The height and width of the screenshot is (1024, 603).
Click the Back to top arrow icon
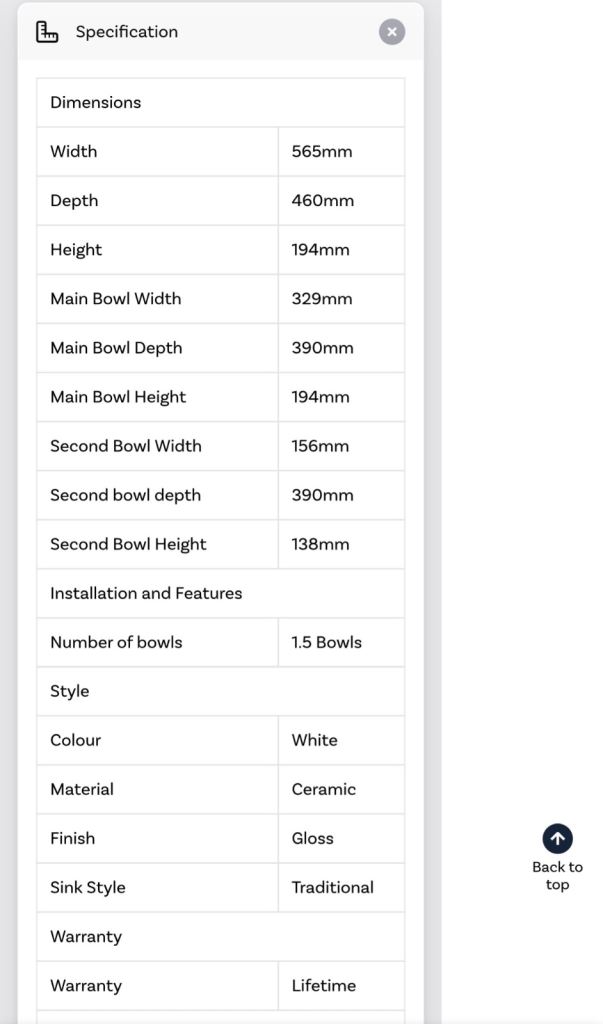pos(557,839)
